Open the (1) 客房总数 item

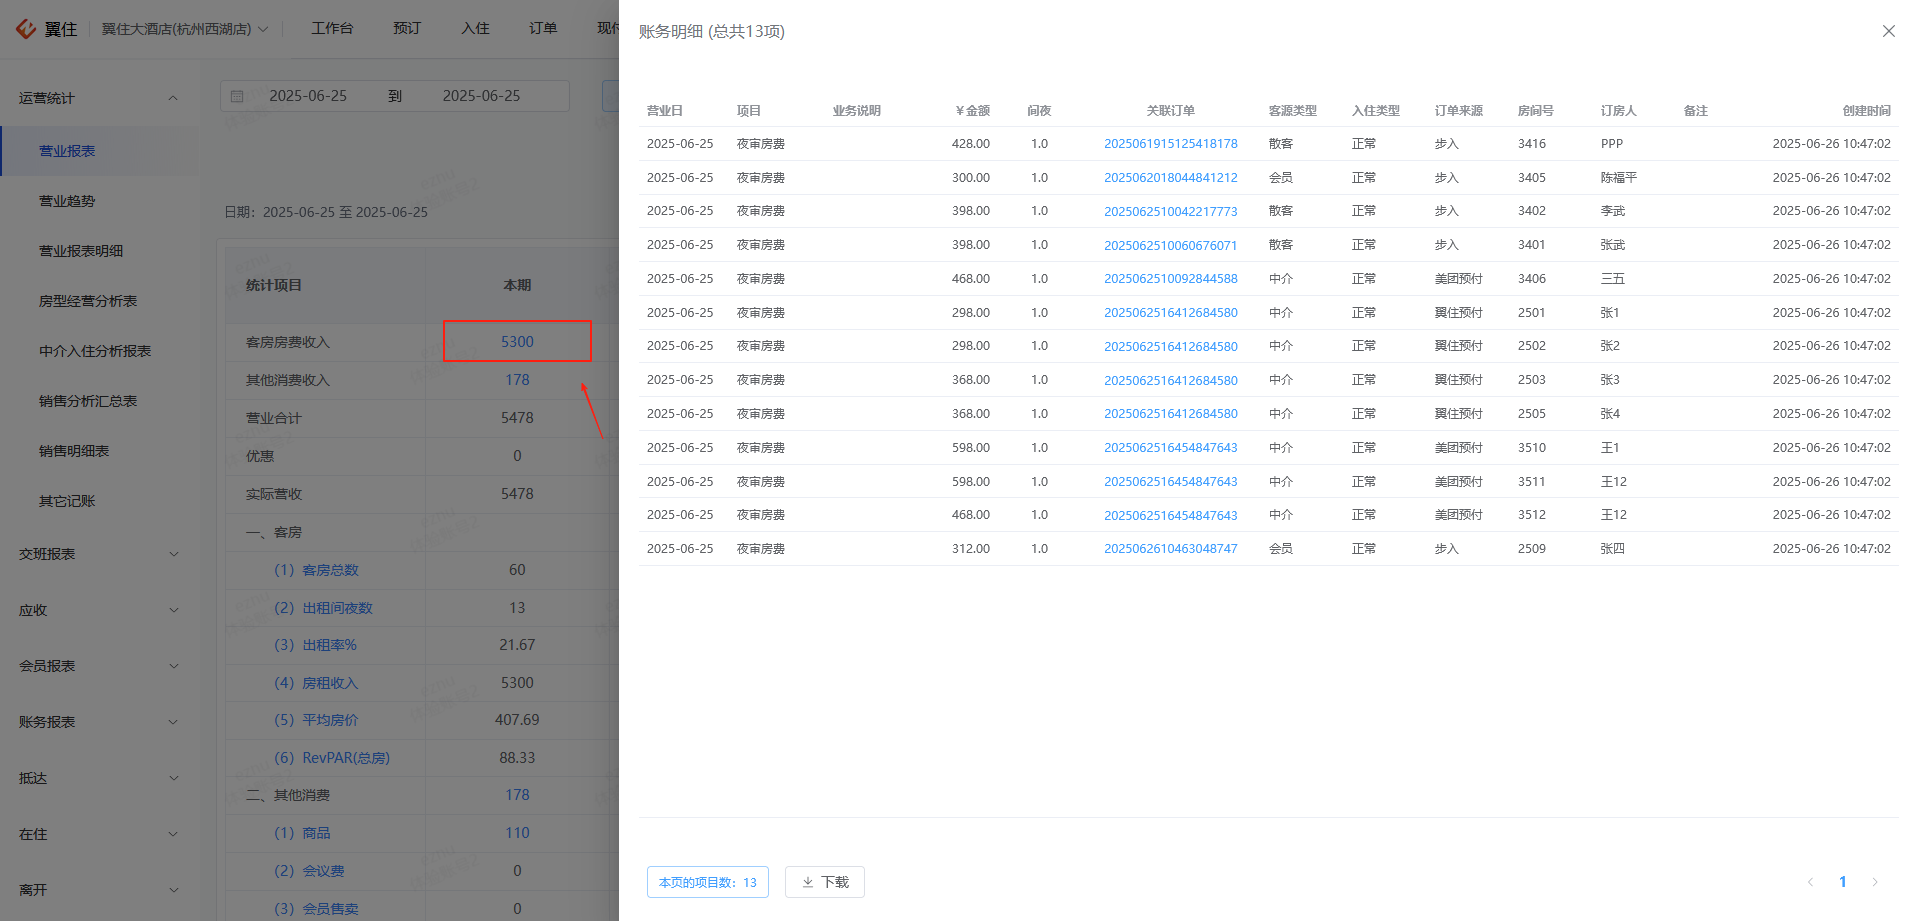click(x=316, y=570)
